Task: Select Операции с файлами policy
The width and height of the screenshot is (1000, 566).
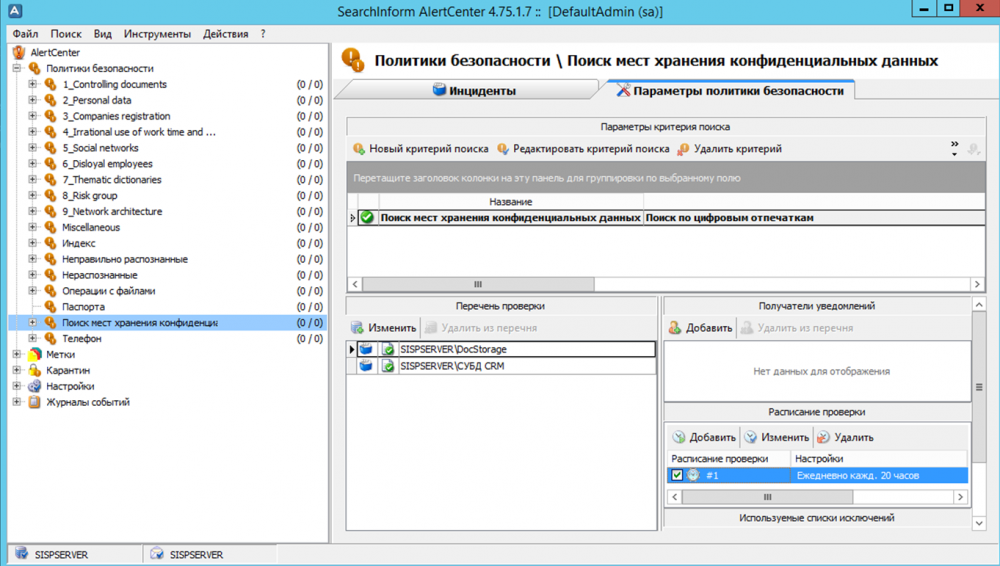Action: click(x=108, y=291)
